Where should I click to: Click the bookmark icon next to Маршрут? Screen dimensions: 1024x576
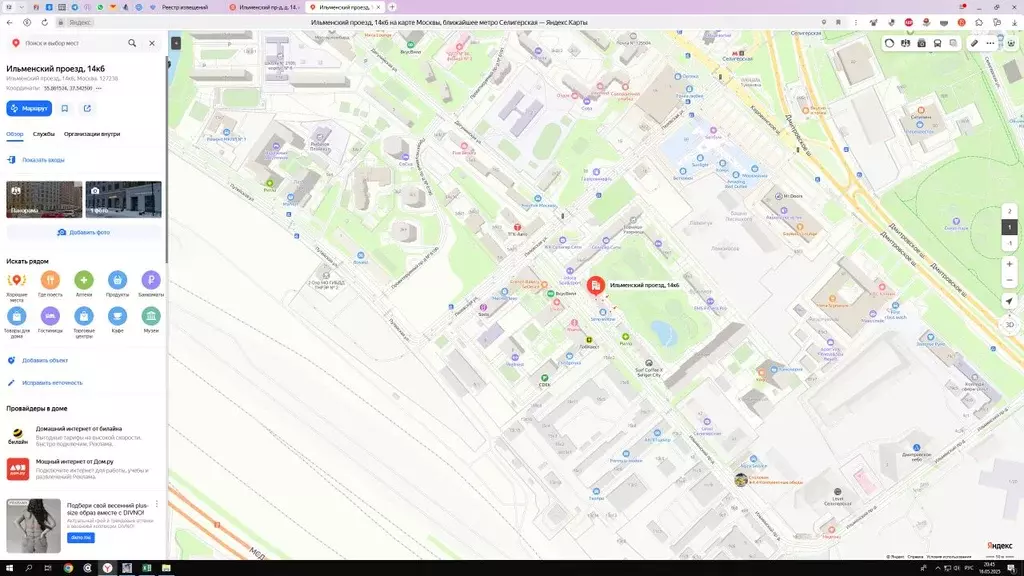point(65,108)
